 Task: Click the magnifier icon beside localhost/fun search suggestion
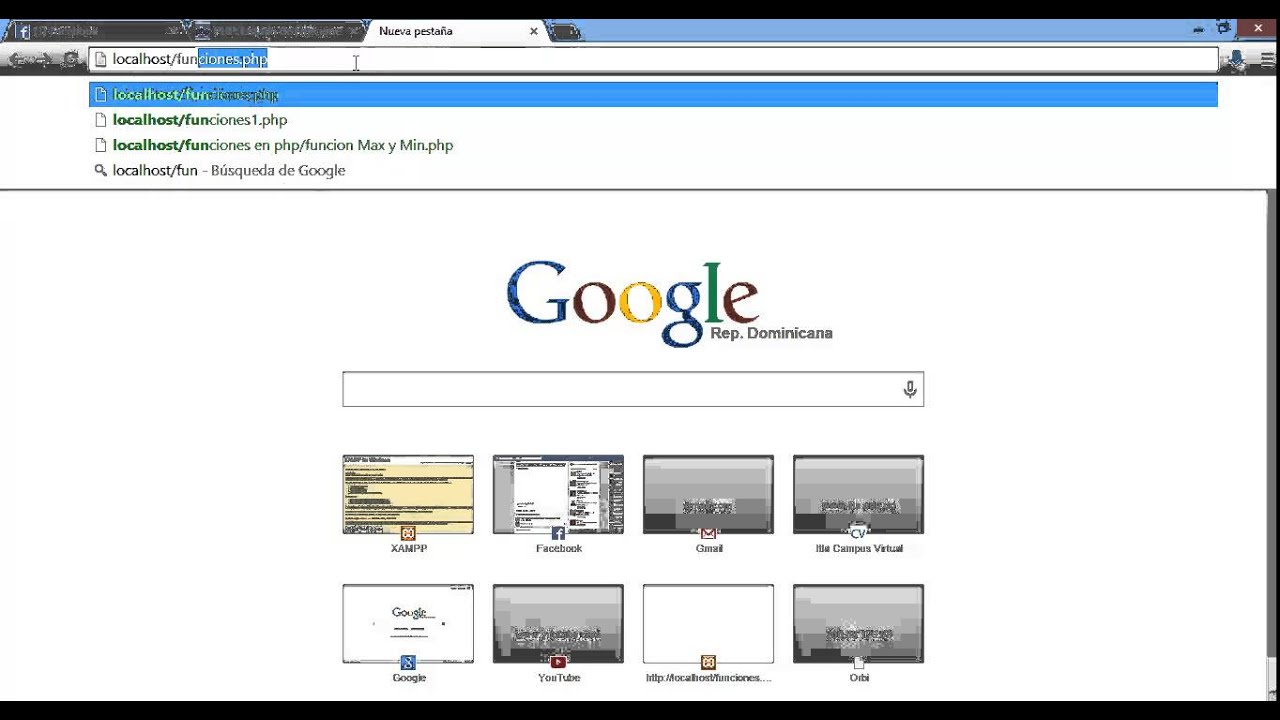100,170
